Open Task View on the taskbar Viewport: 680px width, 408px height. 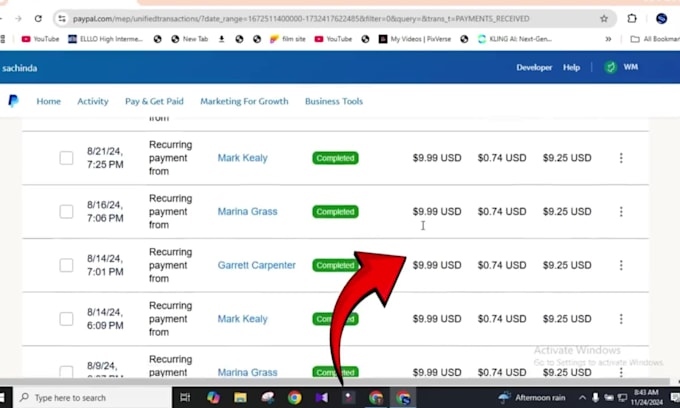pyautogui.click(x=185, y=398)
